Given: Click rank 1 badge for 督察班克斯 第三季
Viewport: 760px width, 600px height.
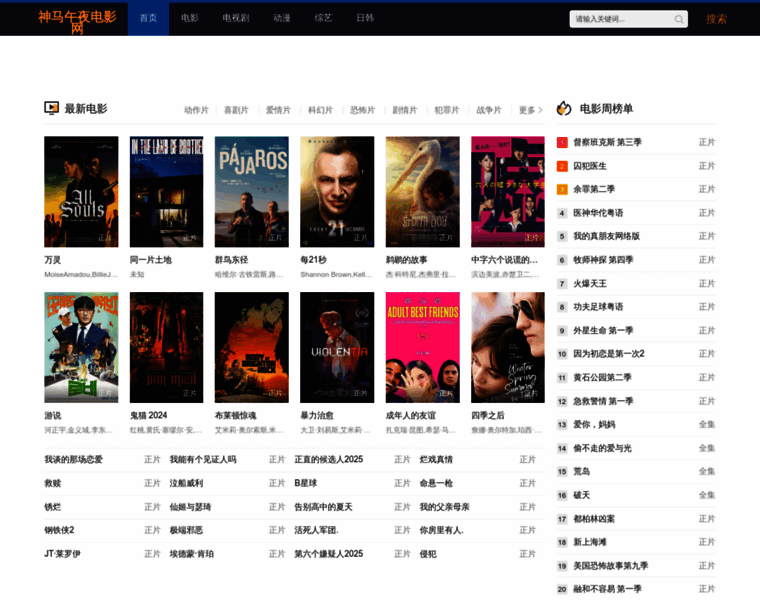Looking at the screenshot, I should click(x=562, y=142).
